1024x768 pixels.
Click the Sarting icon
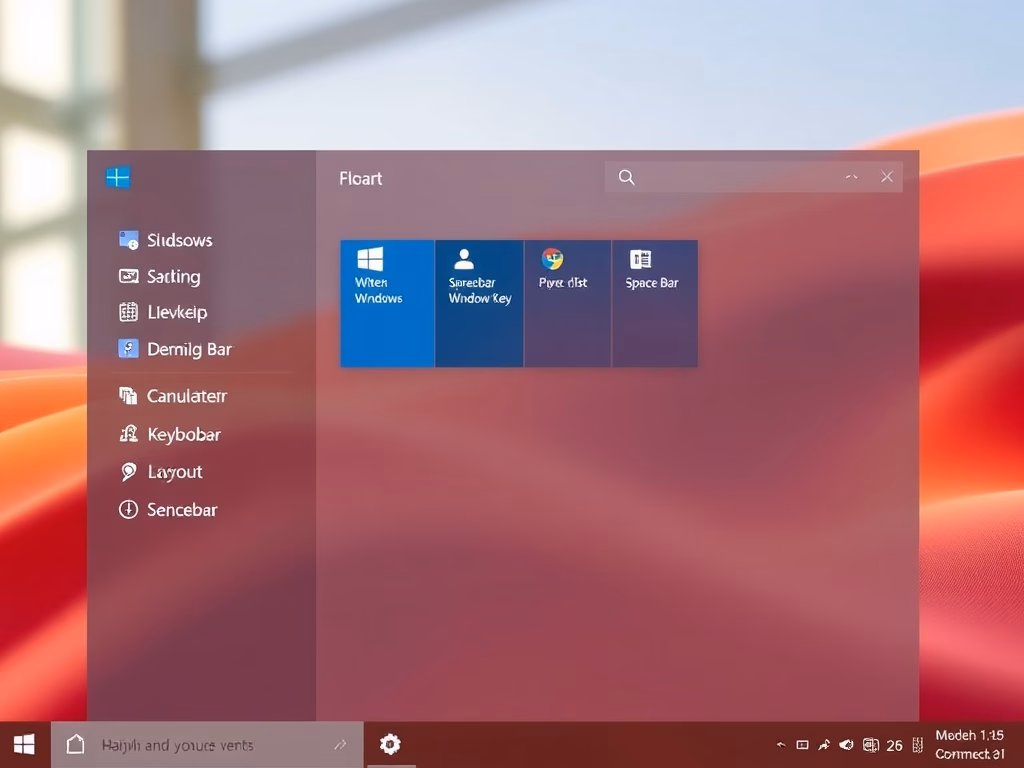point(129,276)
